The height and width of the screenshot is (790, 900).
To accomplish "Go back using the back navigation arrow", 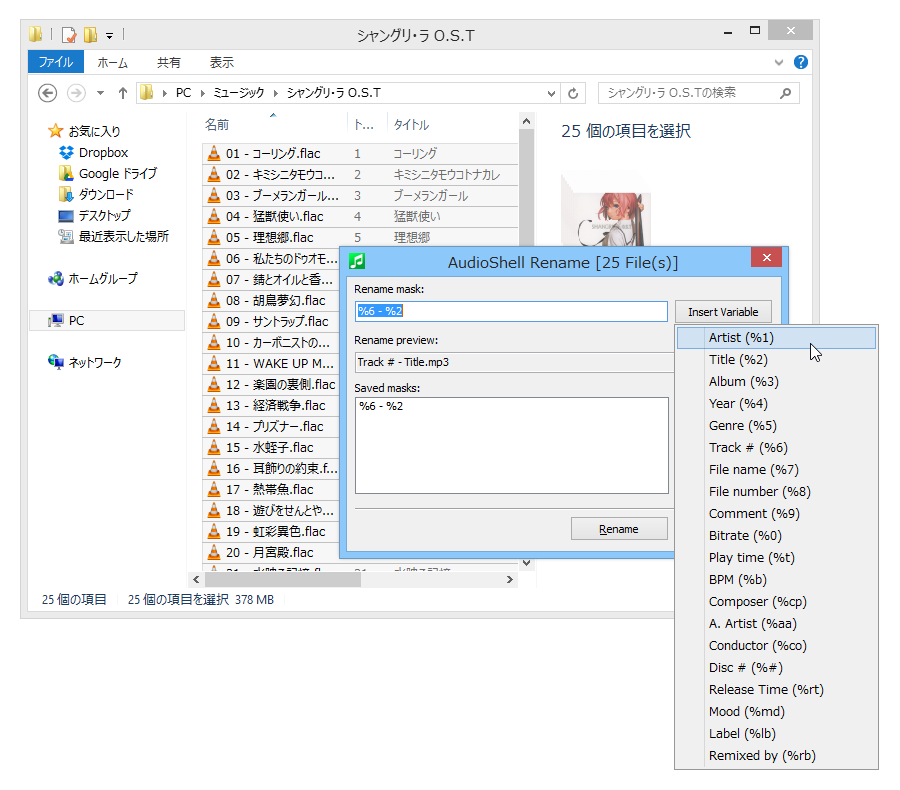I will [x=47, y=92].
